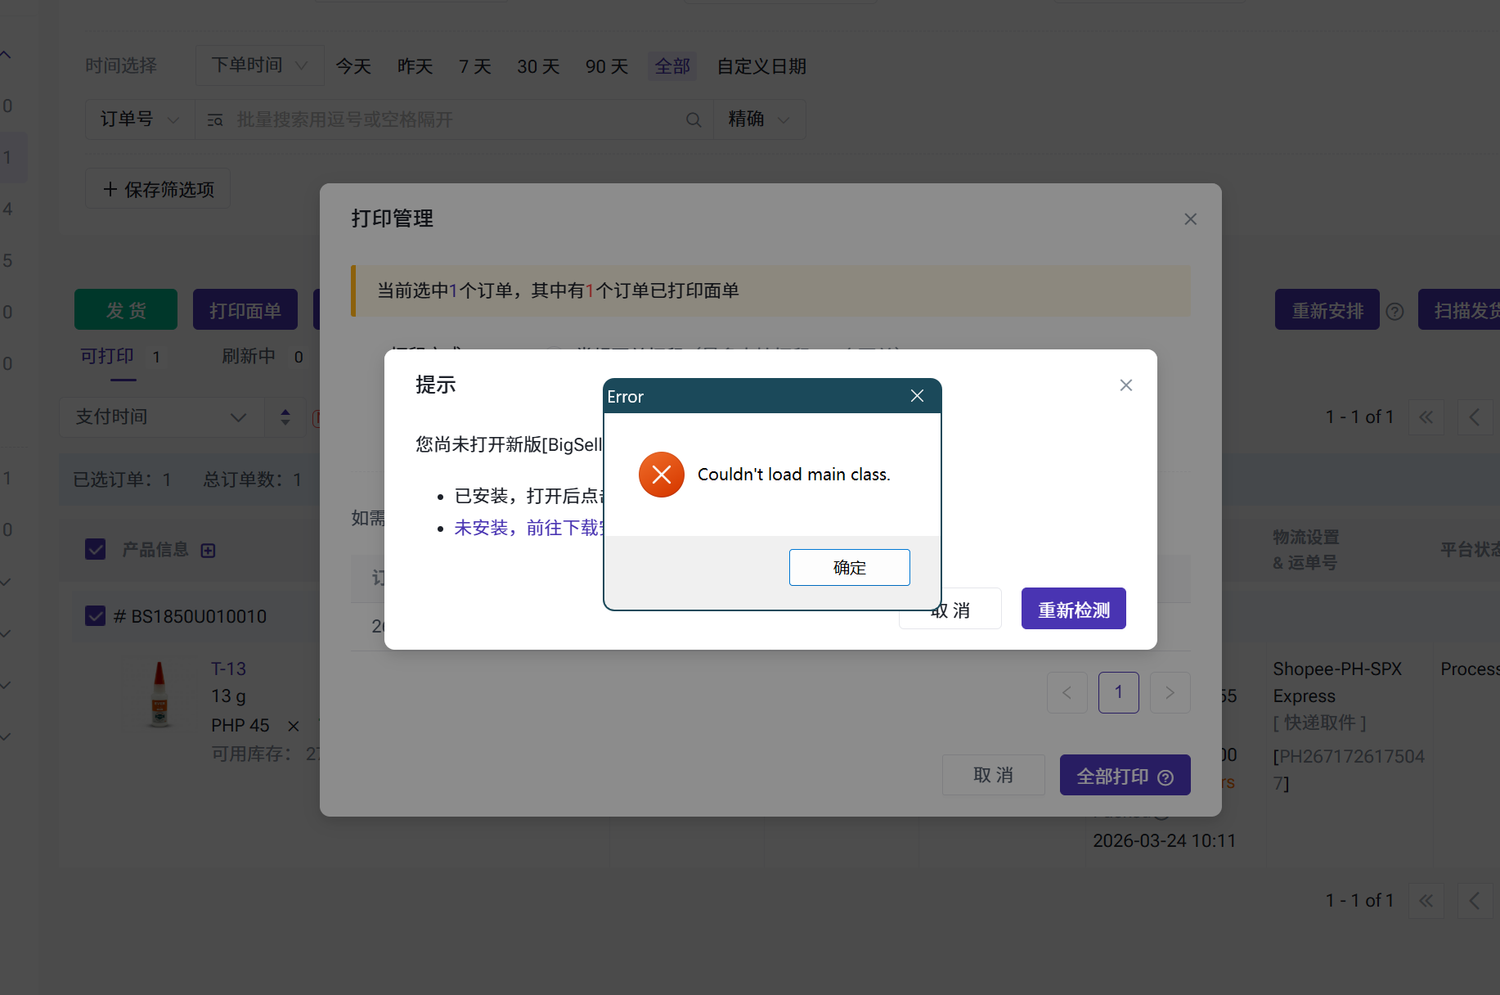Click the 全部打印 button

[1125, 775]
